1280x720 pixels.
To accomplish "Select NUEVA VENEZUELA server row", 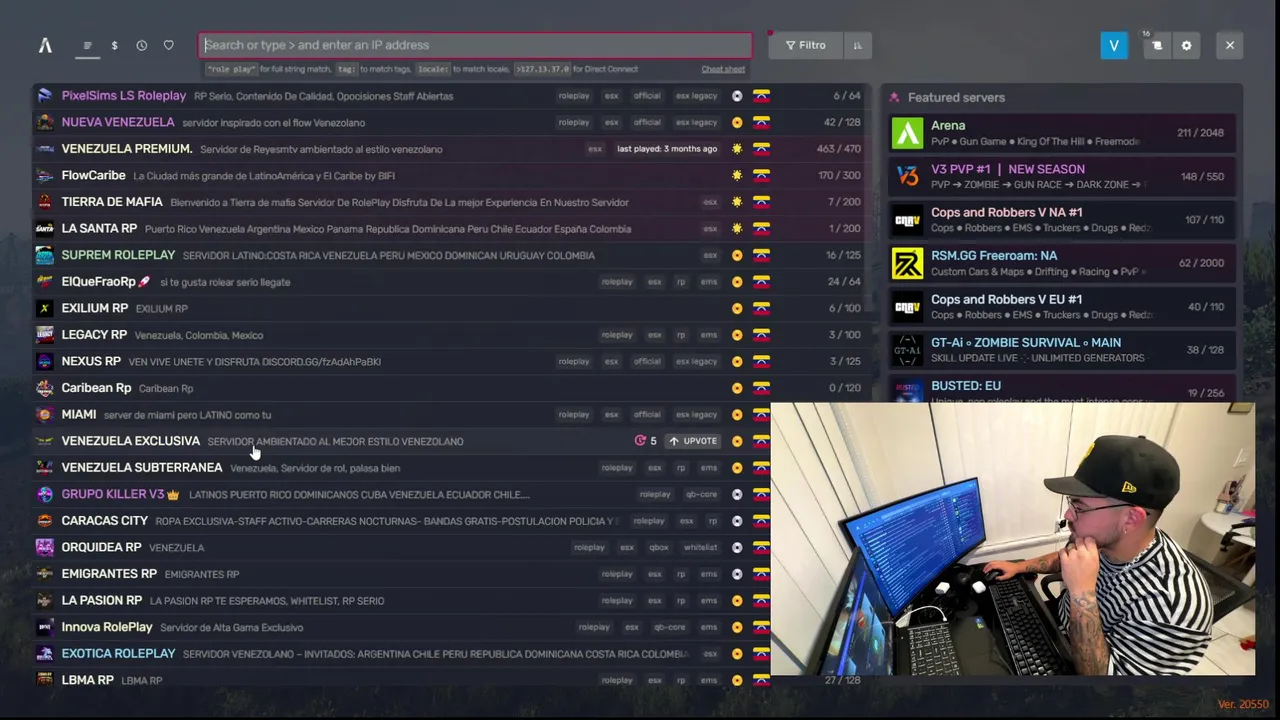I will [450, 122].
